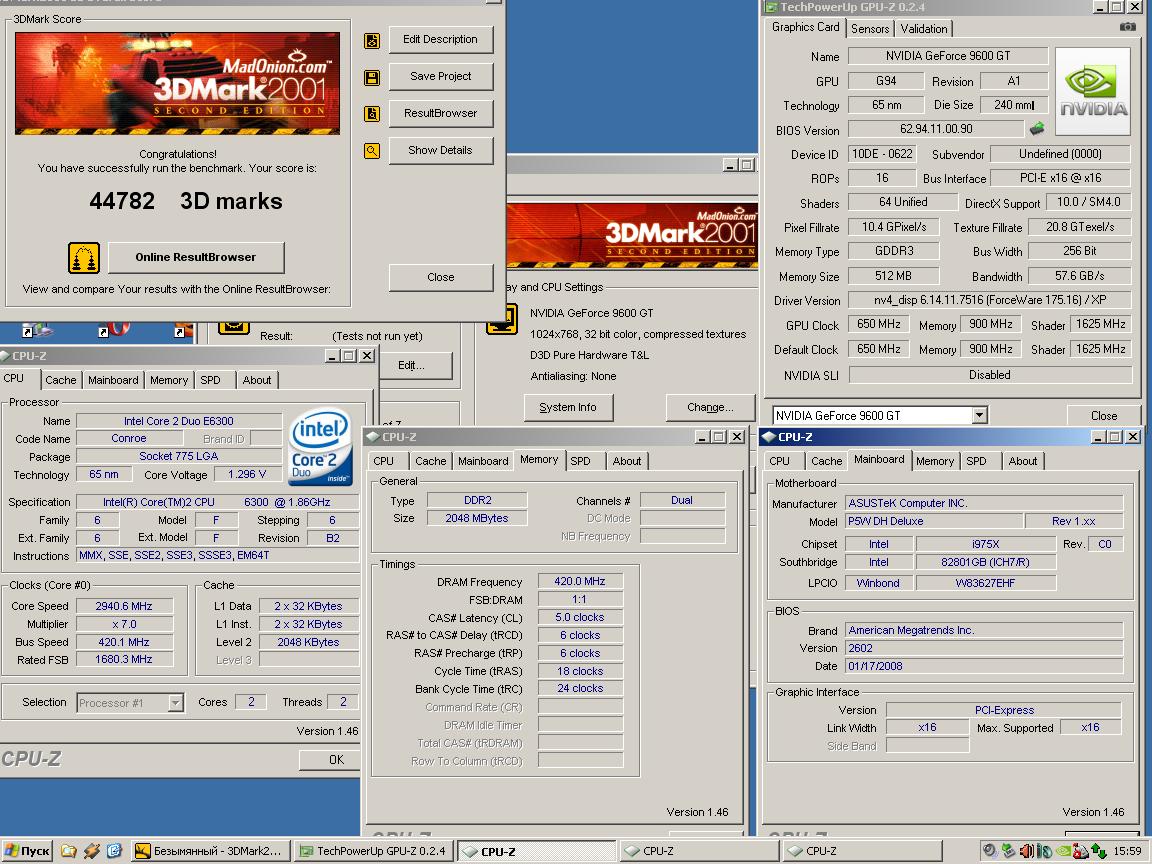Click the Southbridge value '82801GB (ICH7/R)'

(985, 562)
